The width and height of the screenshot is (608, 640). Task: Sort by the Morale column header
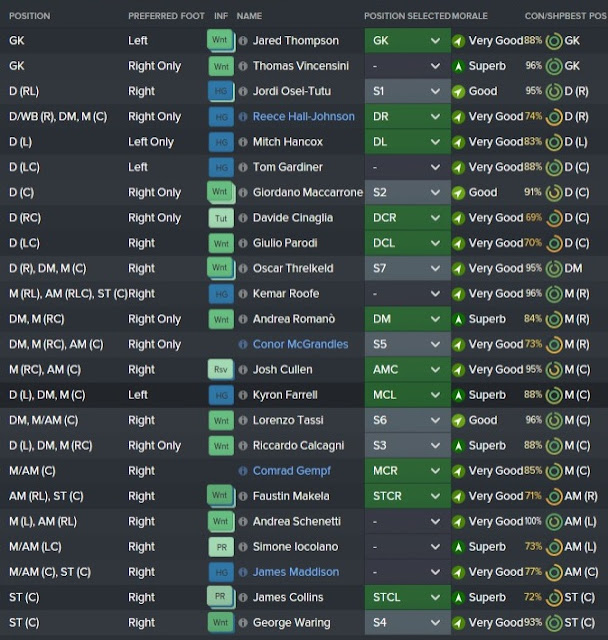pos(470,16)
